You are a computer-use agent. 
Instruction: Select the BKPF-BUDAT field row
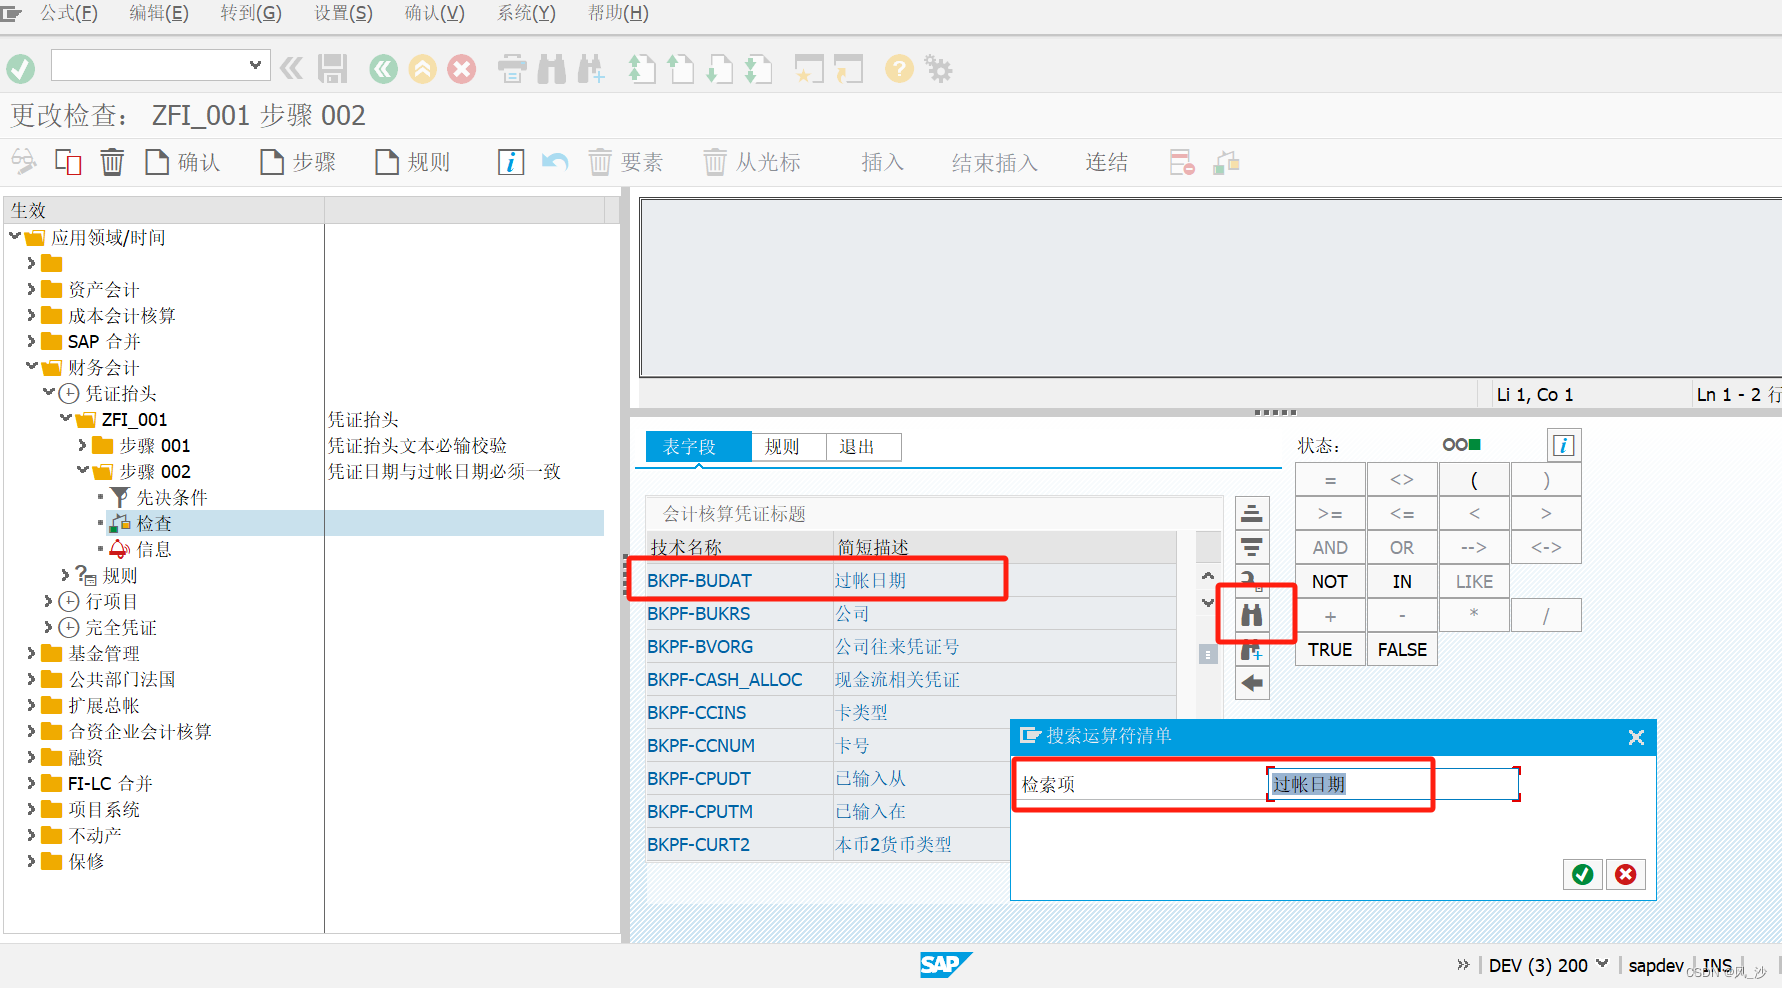click(911, 581)
